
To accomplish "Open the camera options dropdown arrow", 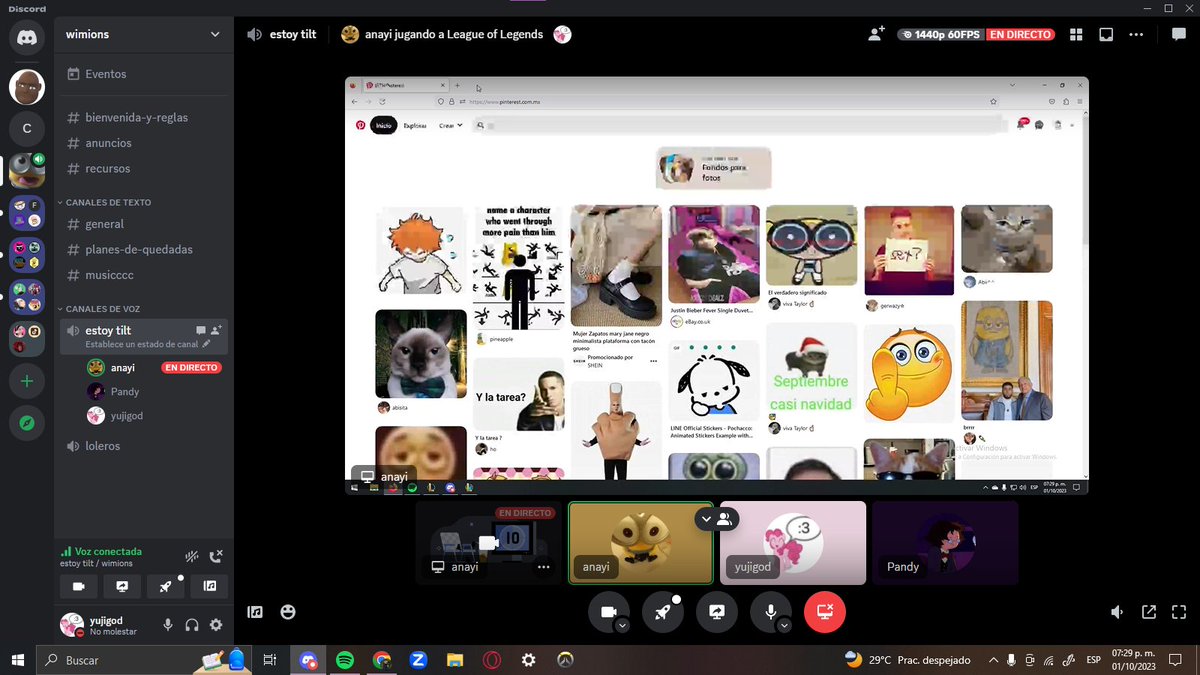I will pos(622,626).
